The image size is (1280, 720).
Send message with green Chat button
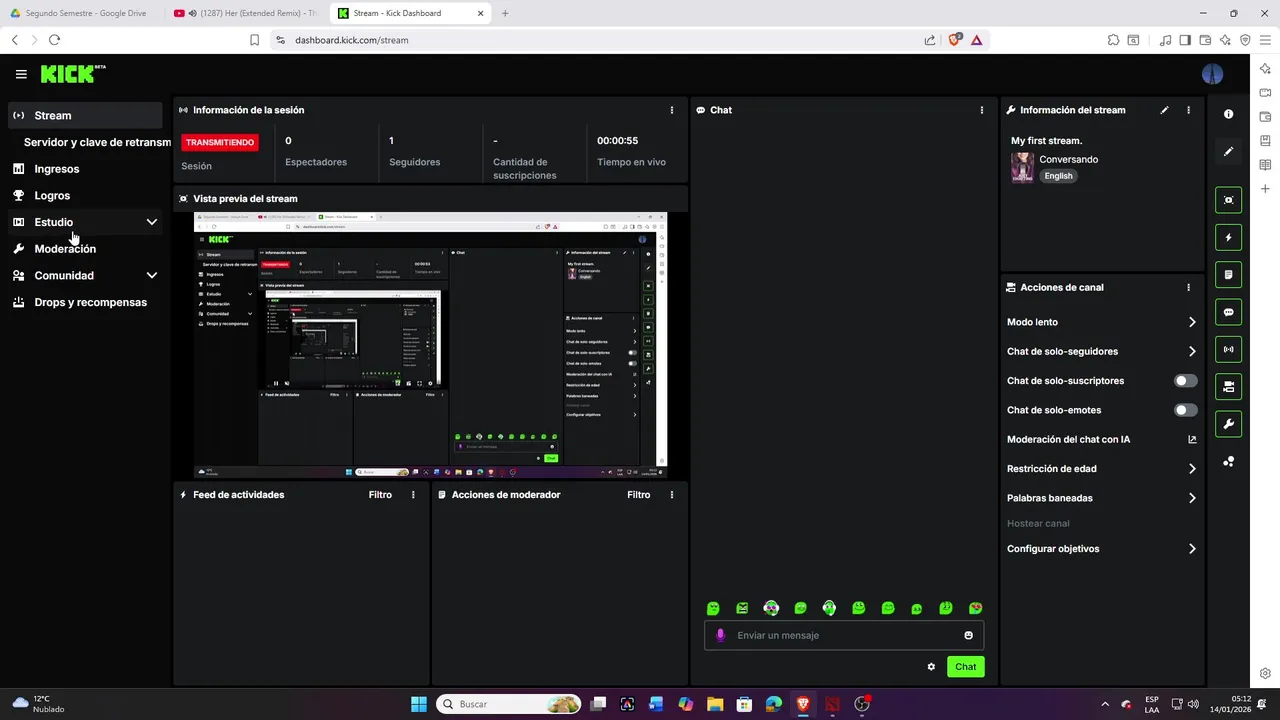click(965, 667)
